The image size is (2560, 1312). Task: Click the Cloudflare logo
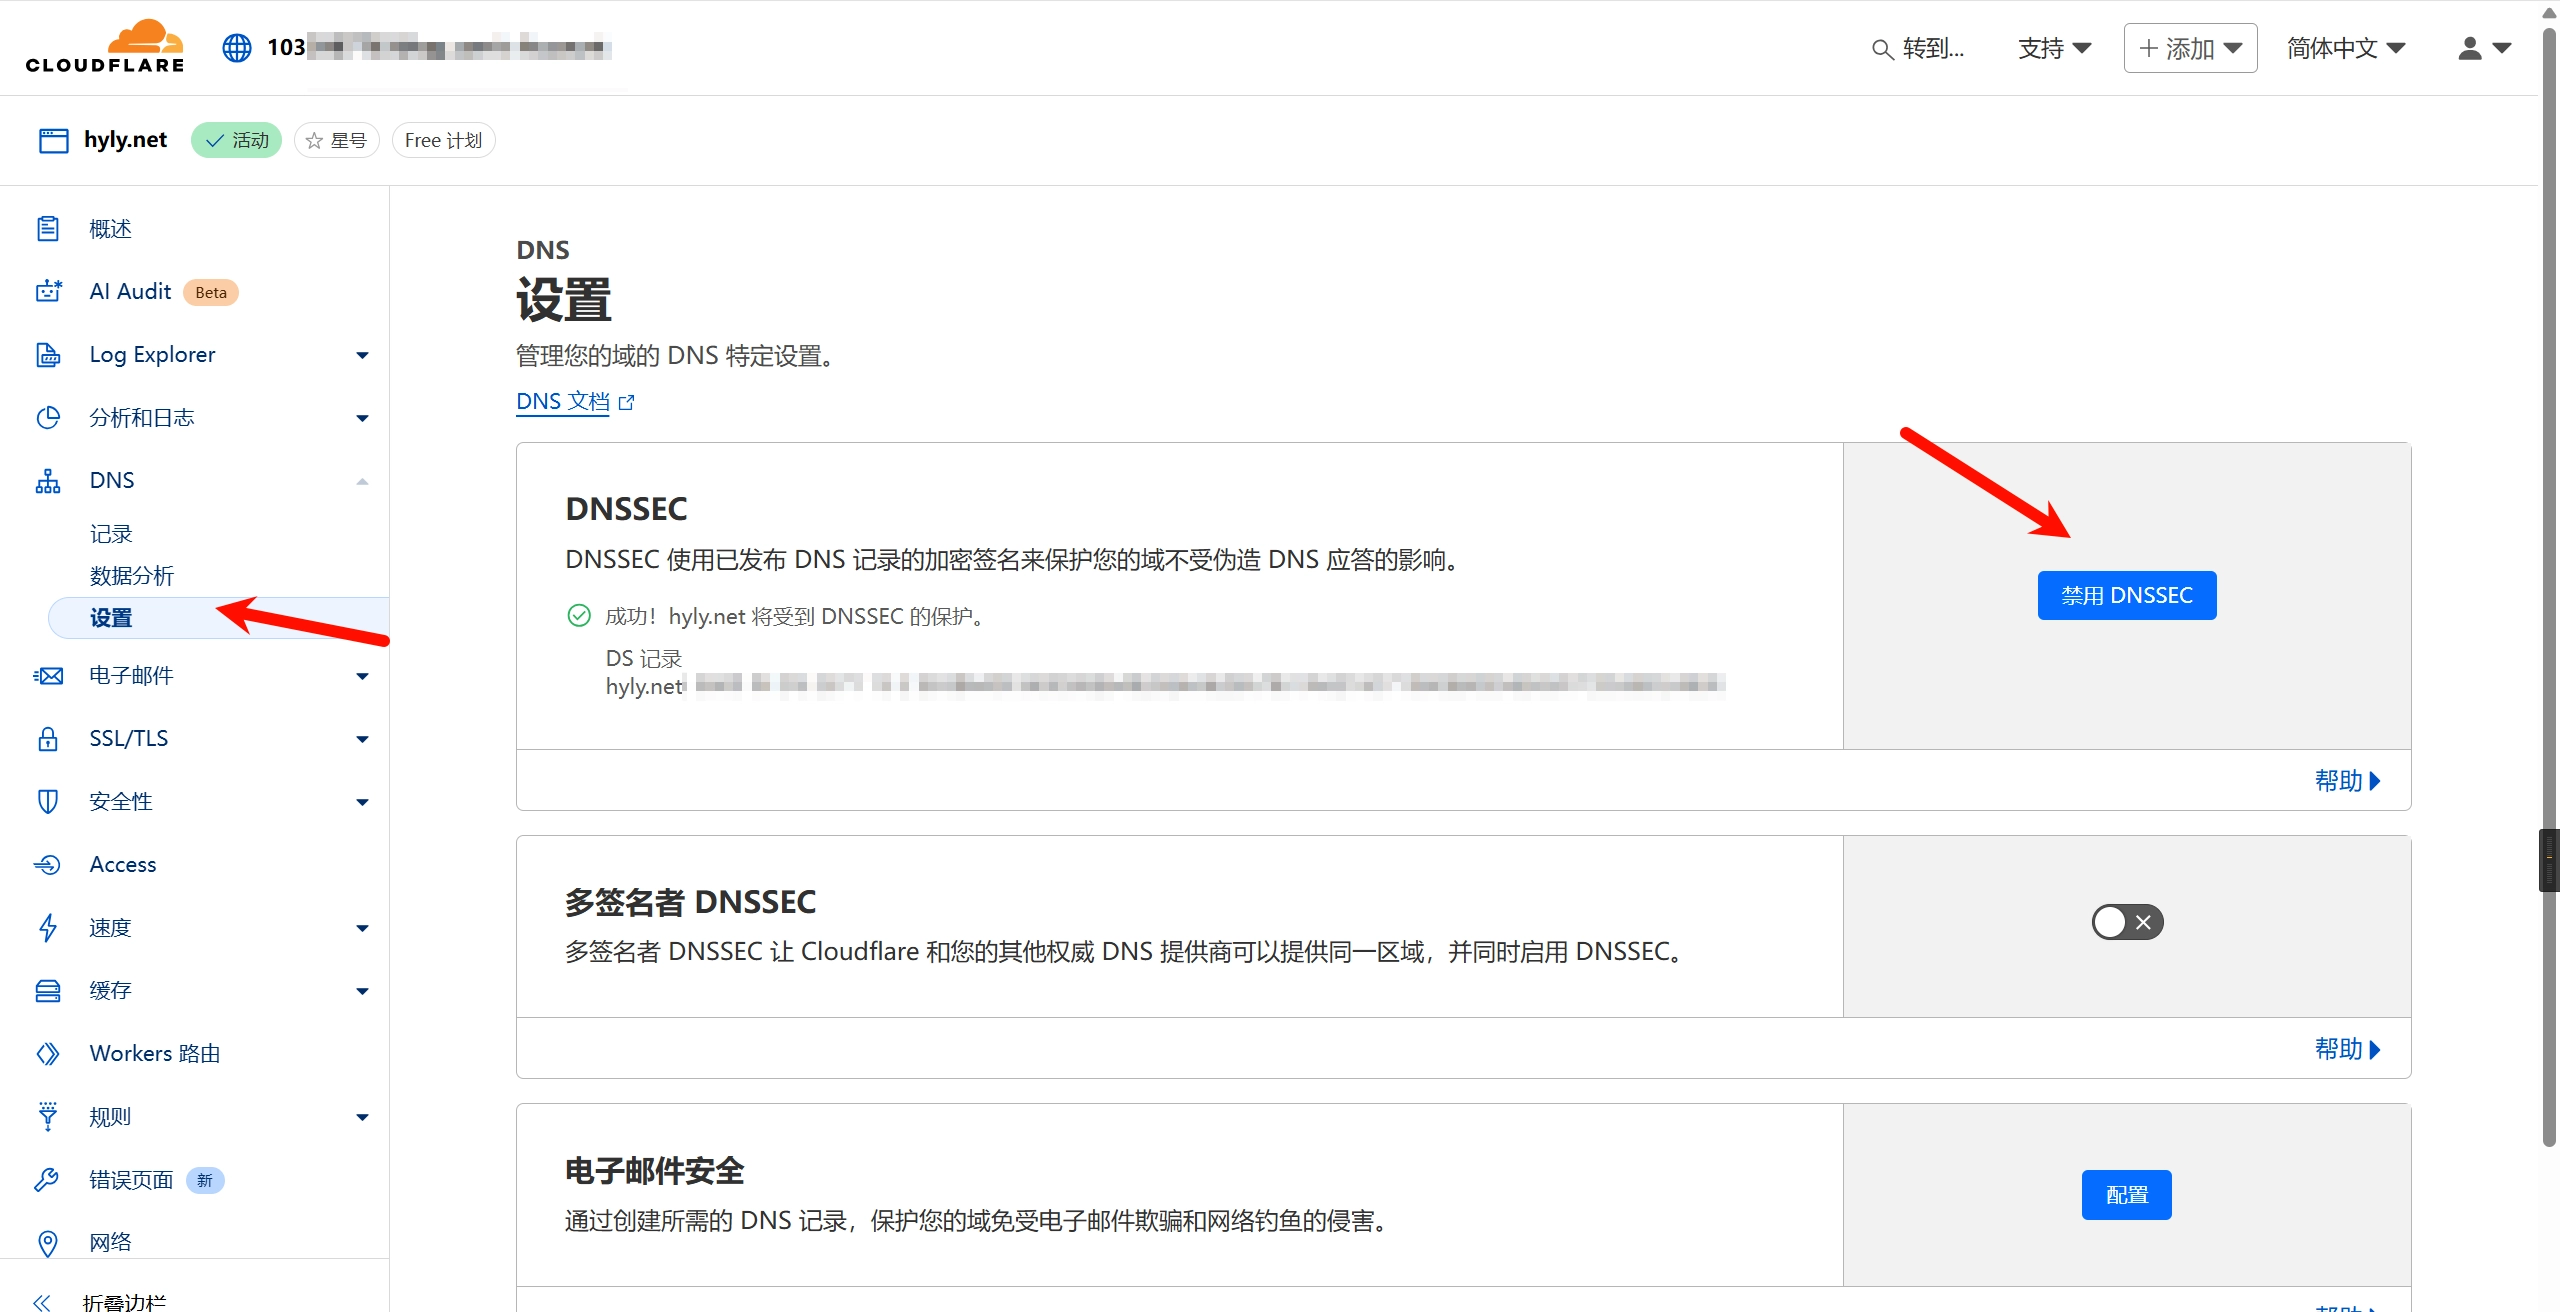click(105, 46)
